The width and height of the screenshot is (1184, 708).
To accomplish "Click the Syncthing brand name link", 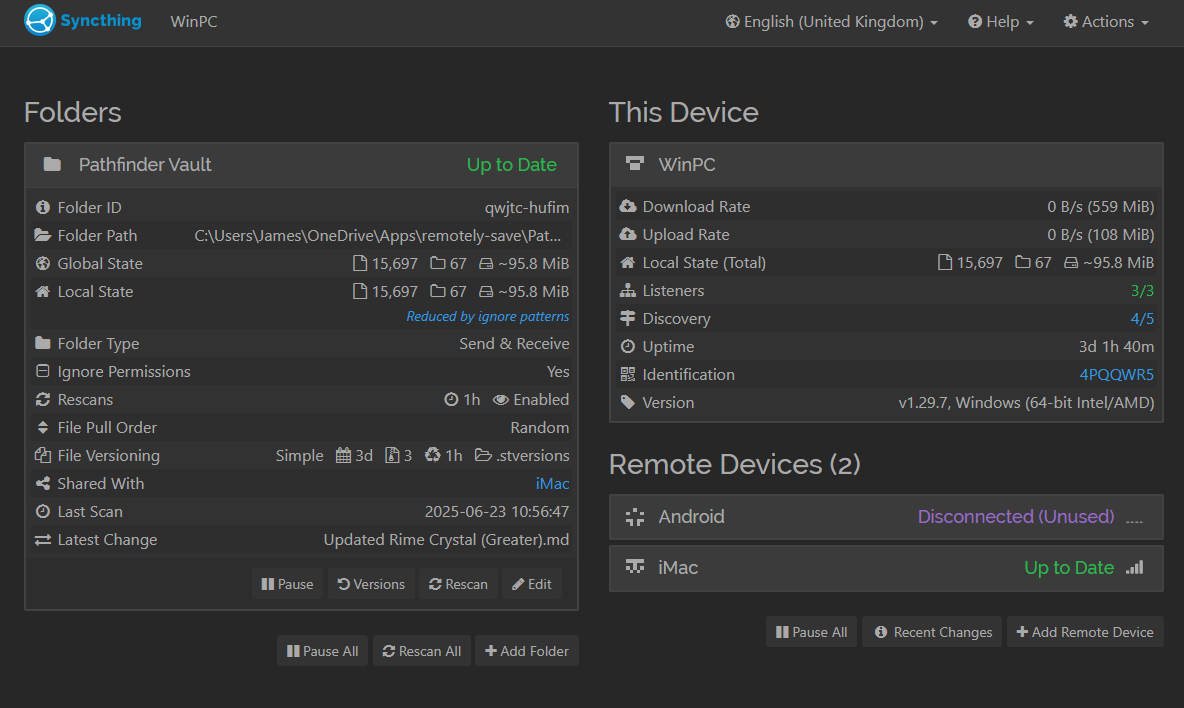I will pos(100,20).
